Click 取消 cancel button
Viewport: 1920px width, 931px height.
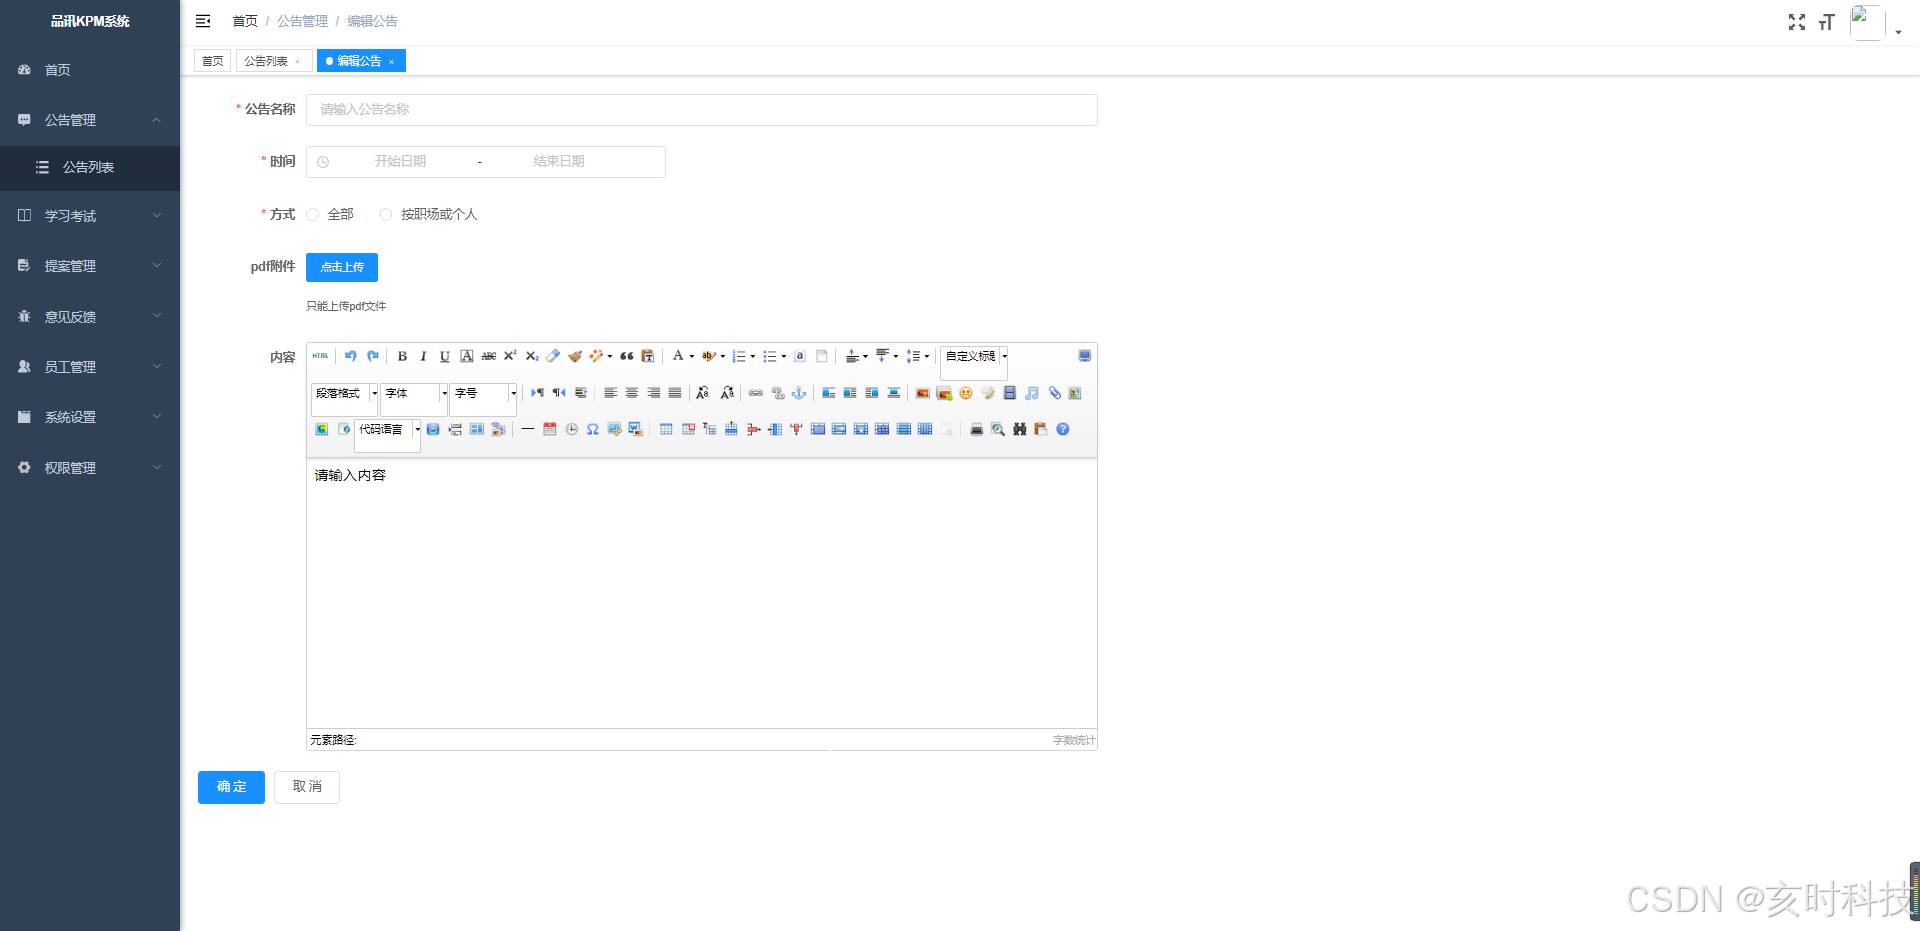click(307, 787)
